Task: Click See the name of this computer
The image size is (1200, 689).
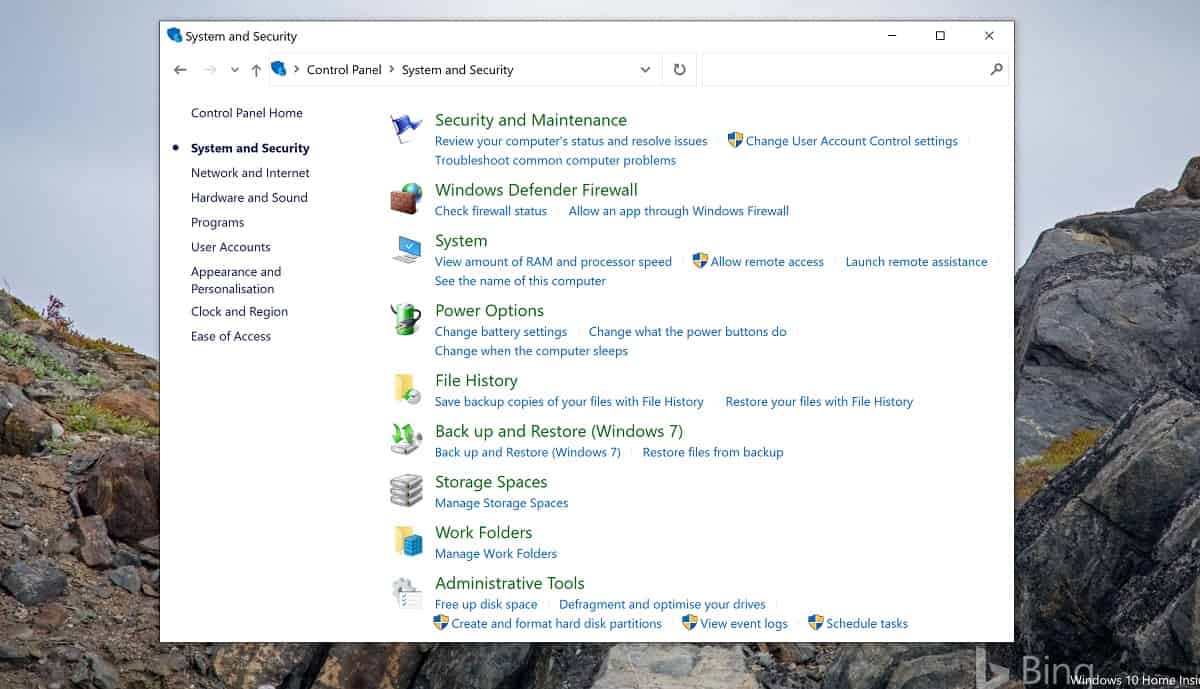Action: click(520, 281)
